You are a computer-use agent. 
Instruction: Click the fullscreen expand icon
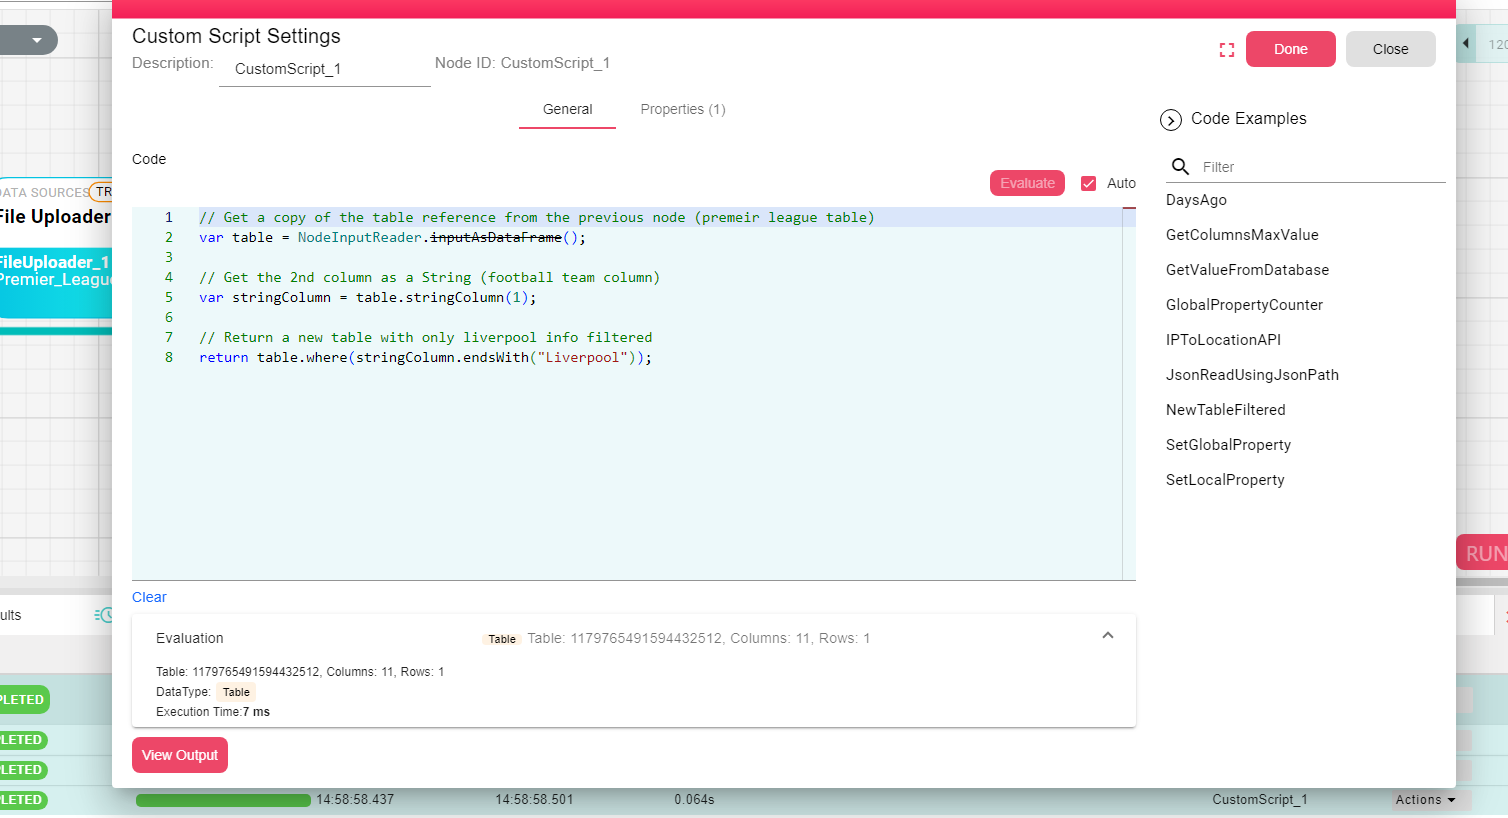tap(1226, 50)
